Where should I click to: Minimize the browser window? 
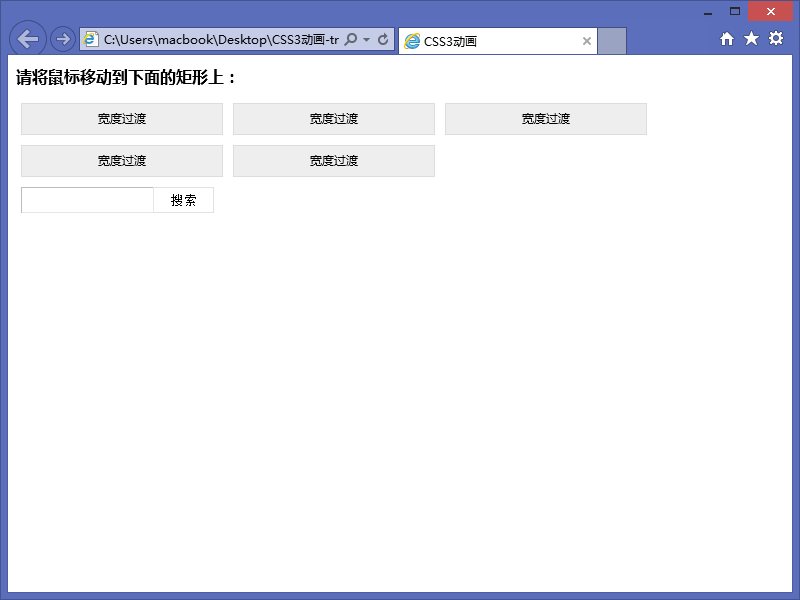(x=708, y=12)
